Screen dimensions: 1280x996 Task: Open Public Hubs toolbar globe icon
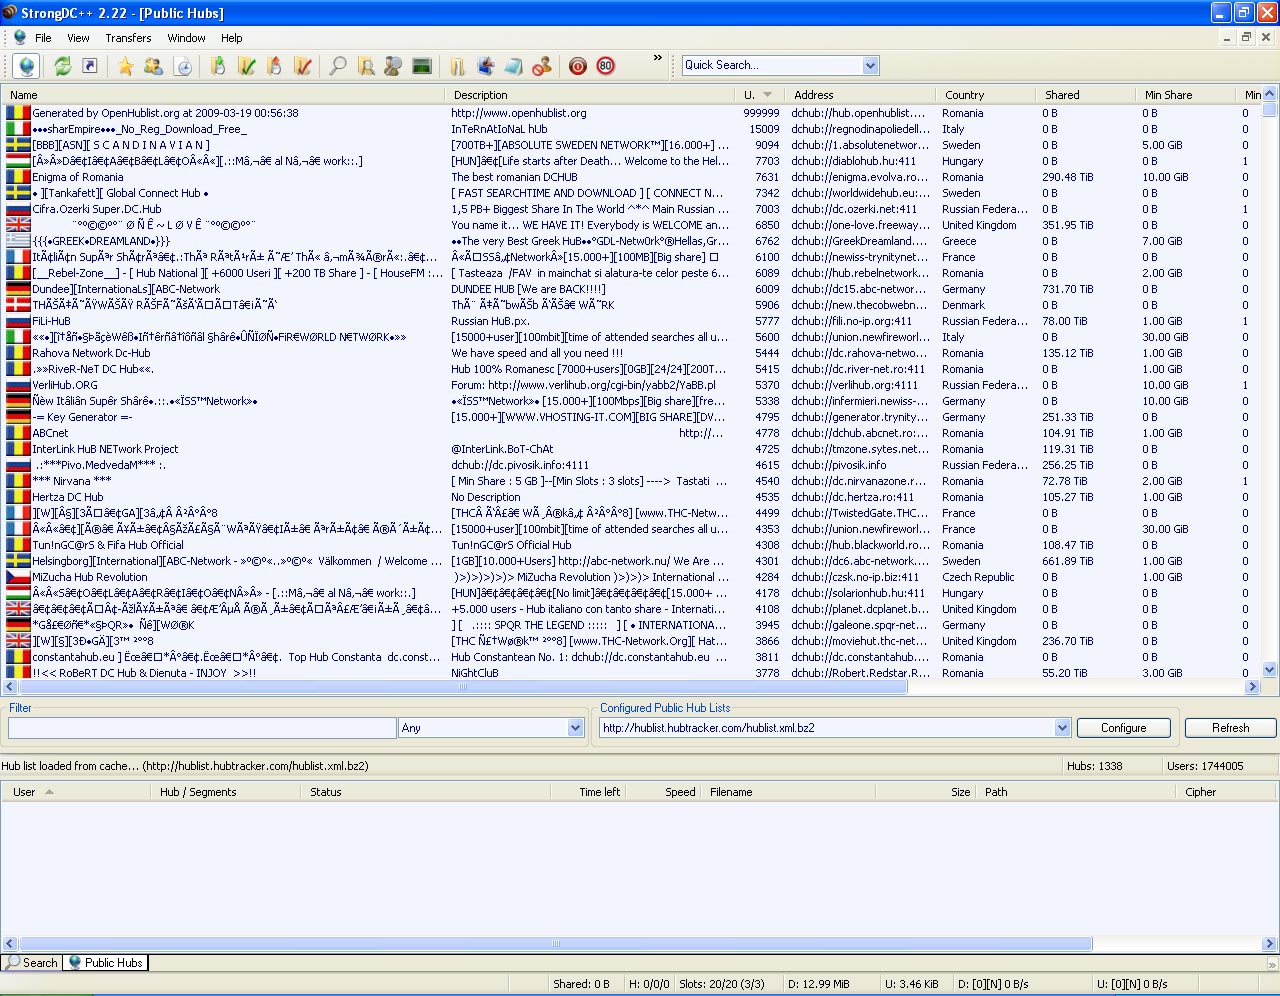tap(27, 66)
